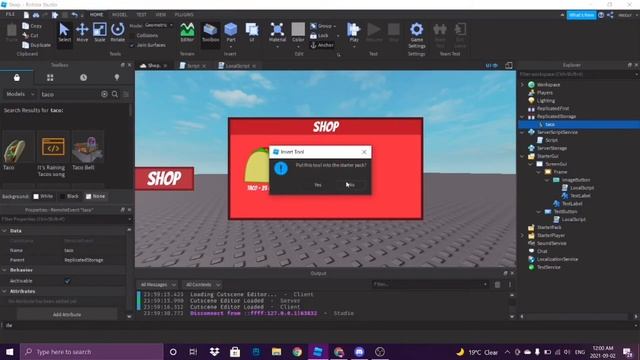Collapse the StarterGui node
Viewport: 640px width, 360px height.
pyautogui.click(x=522, y=156)
